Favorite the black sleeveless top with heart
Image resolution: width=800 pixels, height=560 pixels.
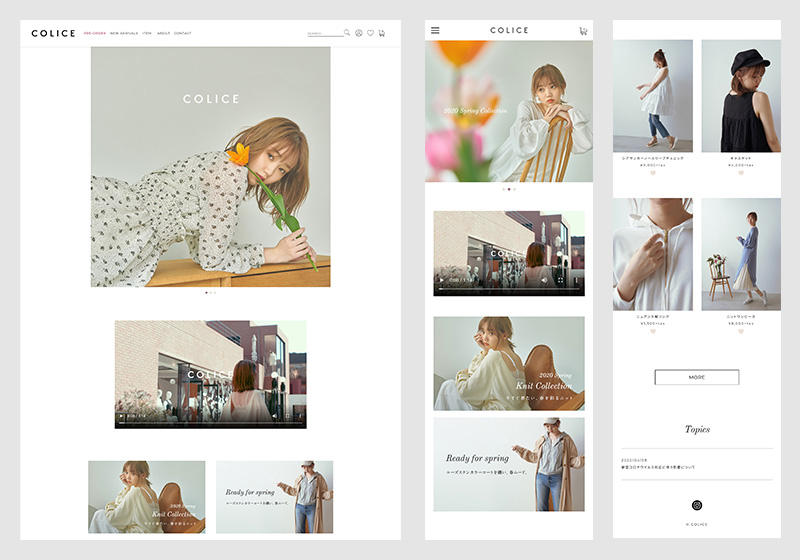pyautogui.click(x=741, y=173)
